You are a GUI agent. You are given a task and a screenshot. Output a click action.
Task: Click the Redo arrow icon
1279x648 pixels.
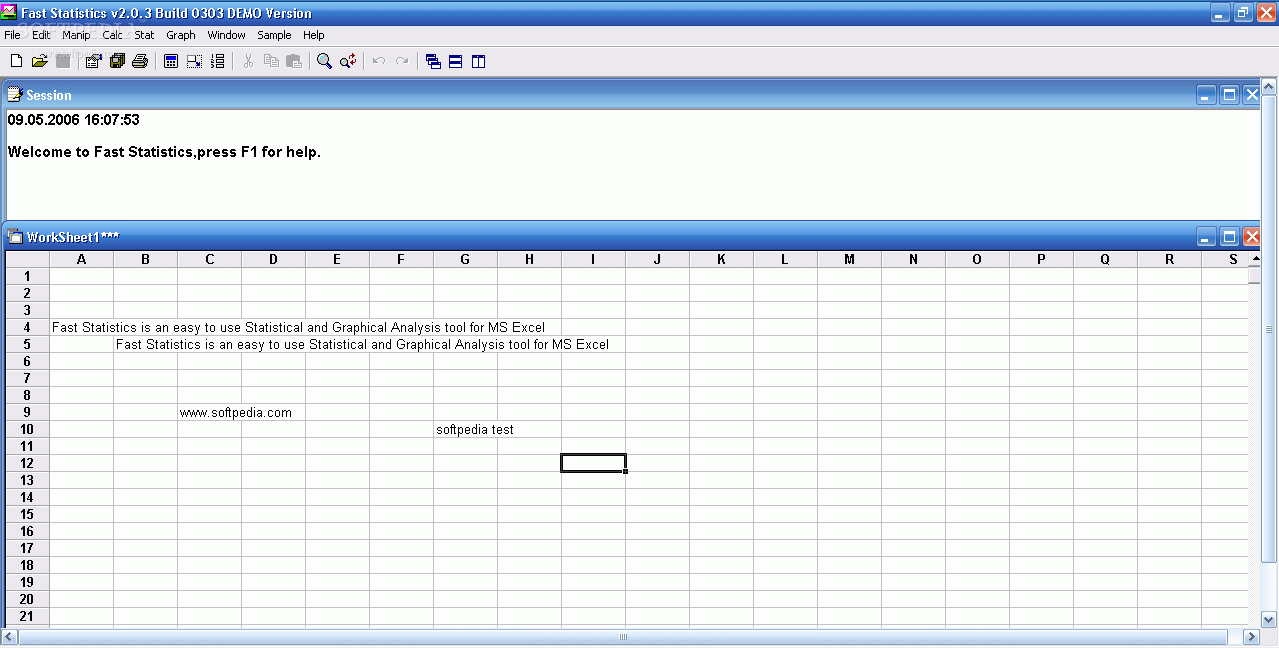[x=402, y=61]
